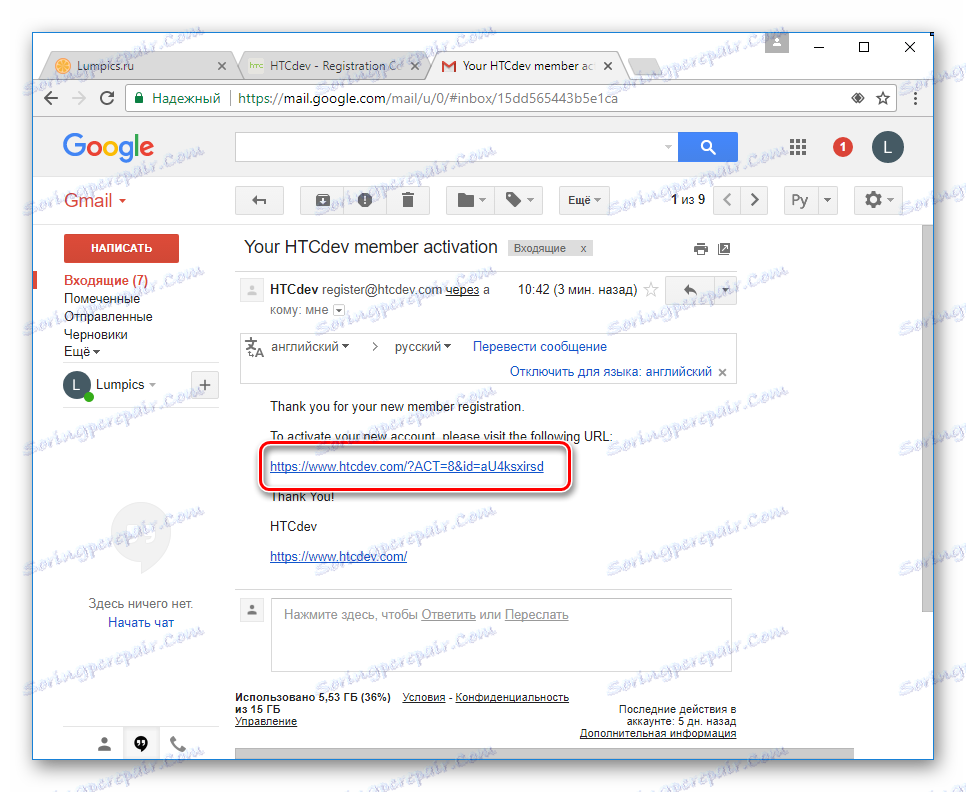The image size is (966, 792).
Task: Open the Черновики folder
Action: pyautogui.click(x=95, y=334)
